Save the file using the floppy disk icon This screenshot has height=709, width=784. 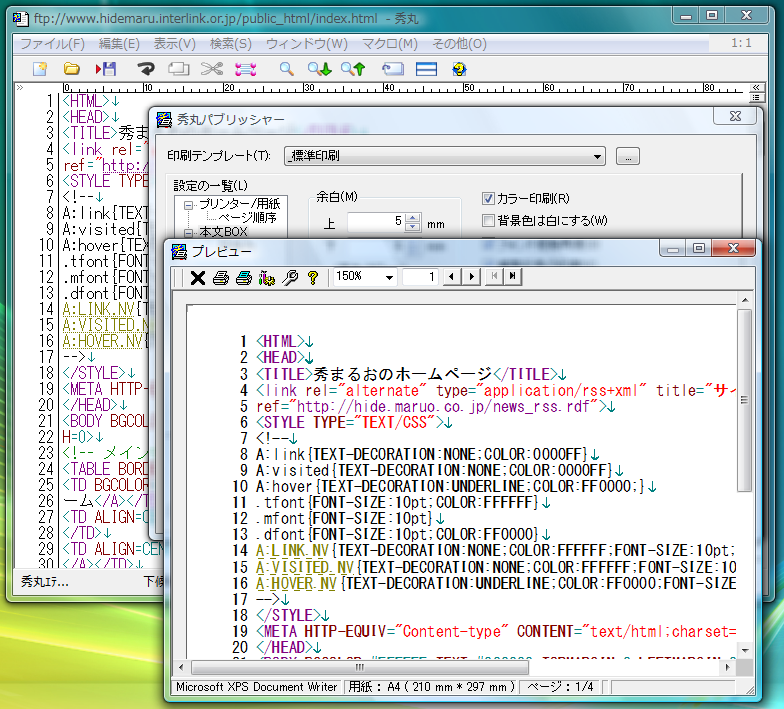[x=106, y=69]
